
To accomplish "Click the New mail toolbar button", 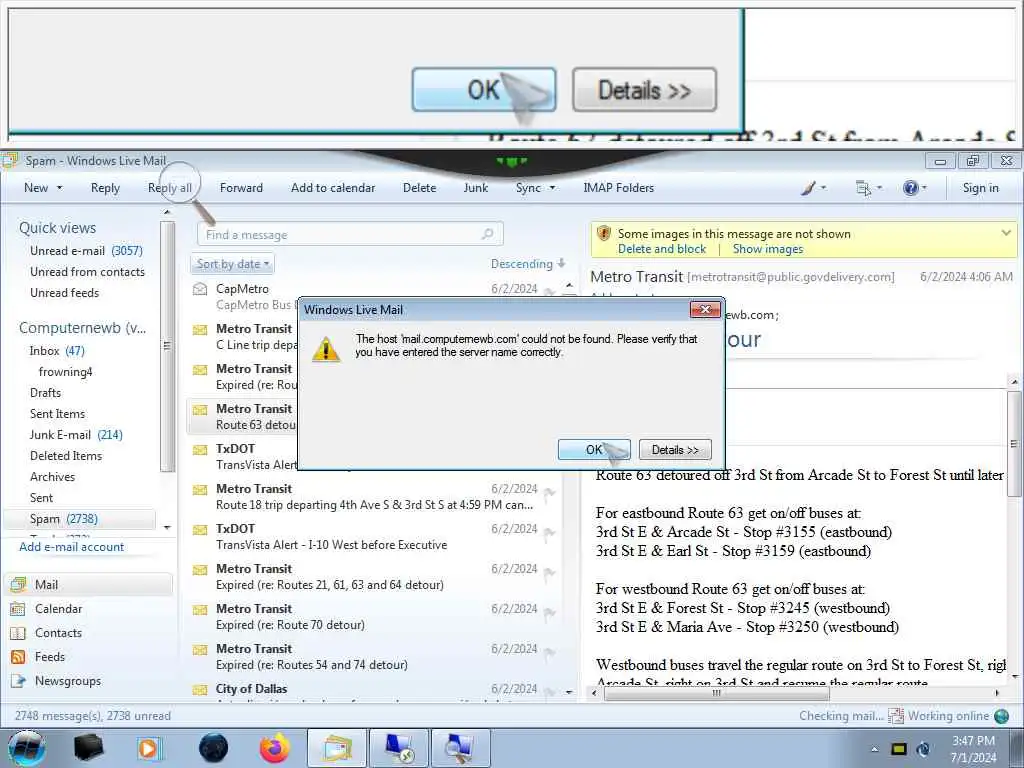I will point(36,188).
